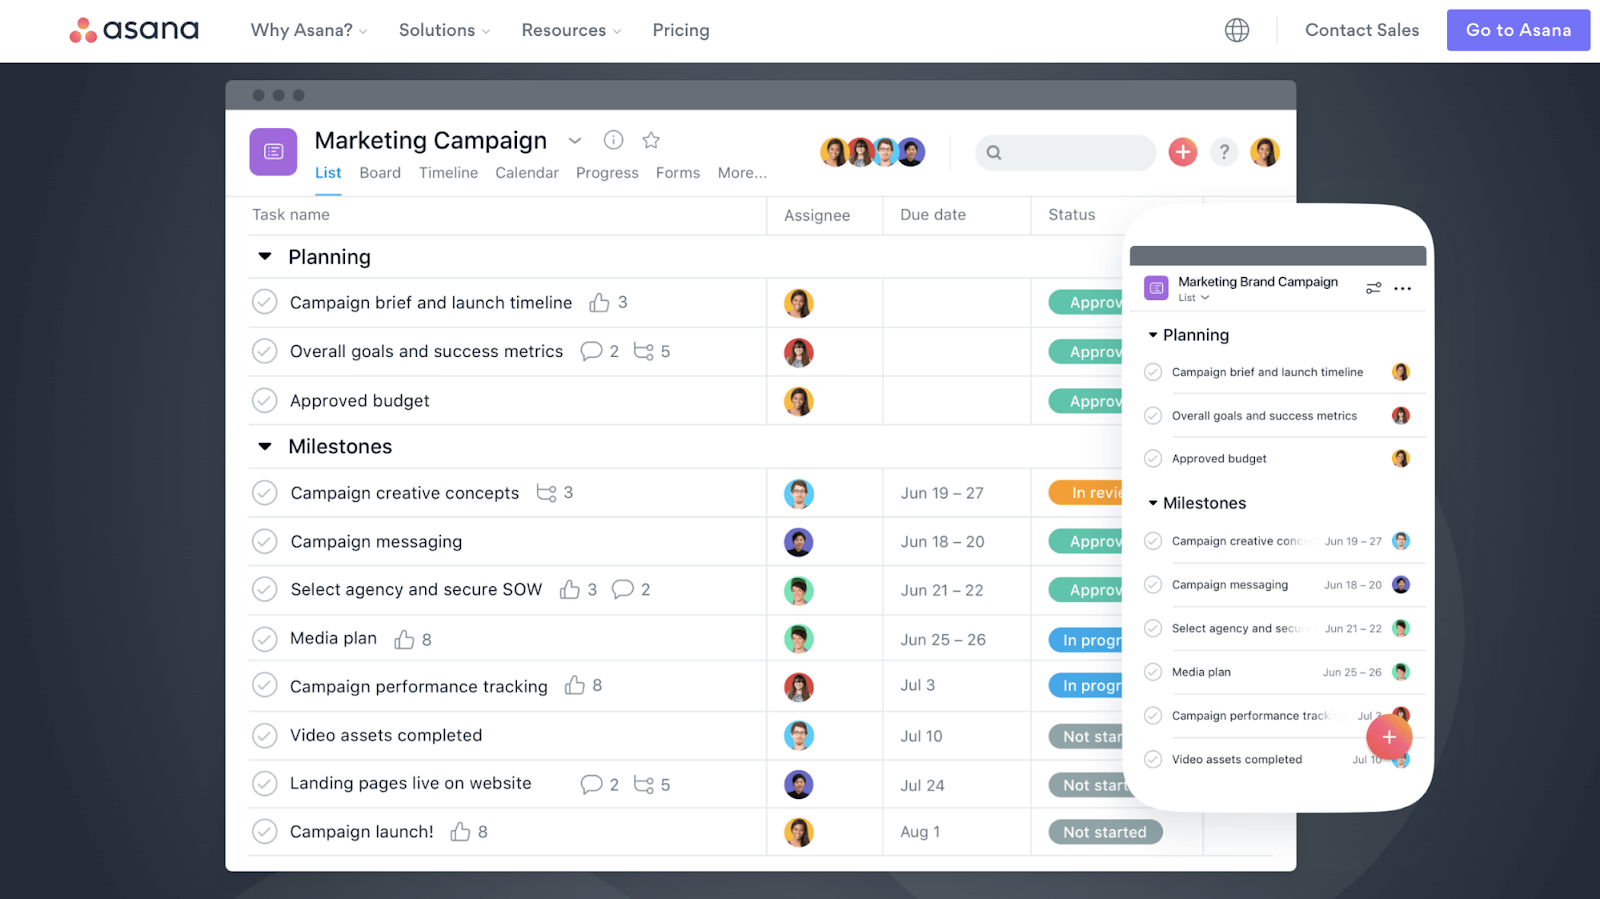Mark Media plan task complete

(264, 638)
